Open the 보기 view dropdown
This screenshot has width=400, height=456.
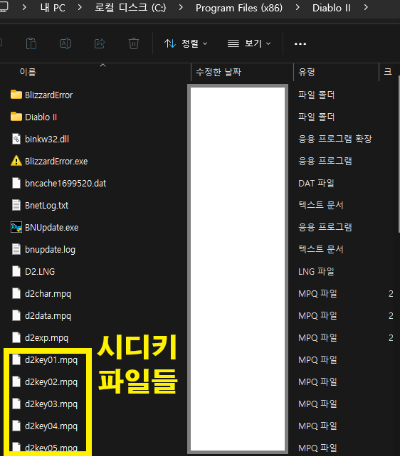[249, 44]
